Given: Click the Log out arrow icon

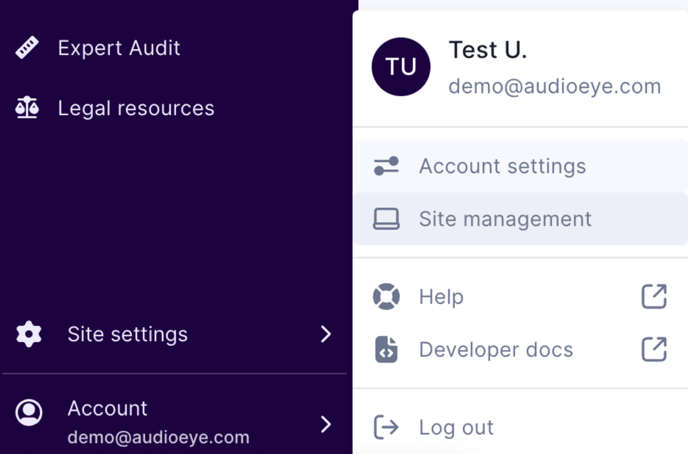Looking at the screenshot, I should coord(387,427).
